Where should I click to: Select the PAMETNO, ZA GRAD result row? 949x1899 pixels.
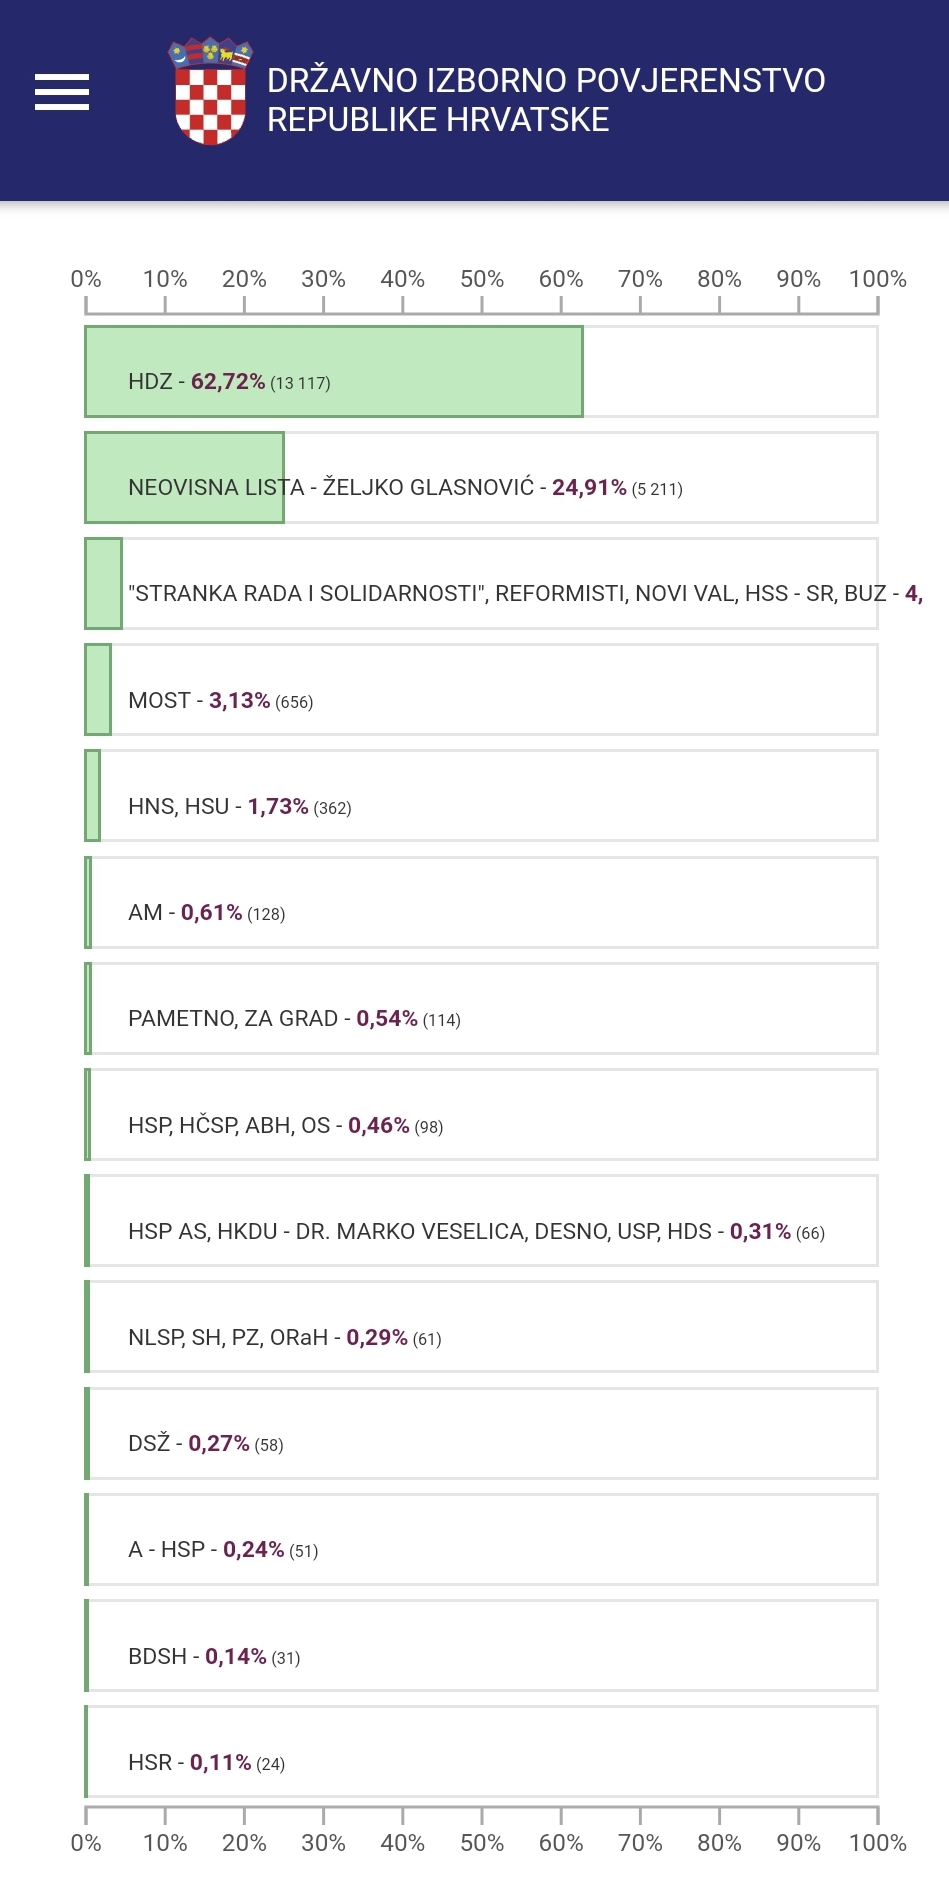coord(481,1009)
